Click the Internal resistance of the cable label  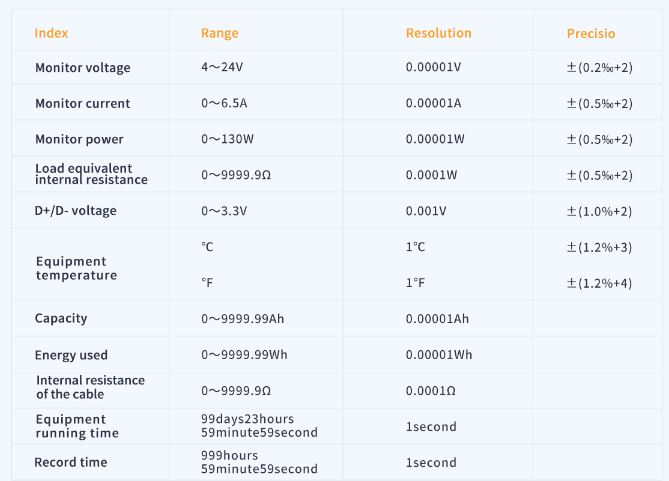(x=90, y=387)
